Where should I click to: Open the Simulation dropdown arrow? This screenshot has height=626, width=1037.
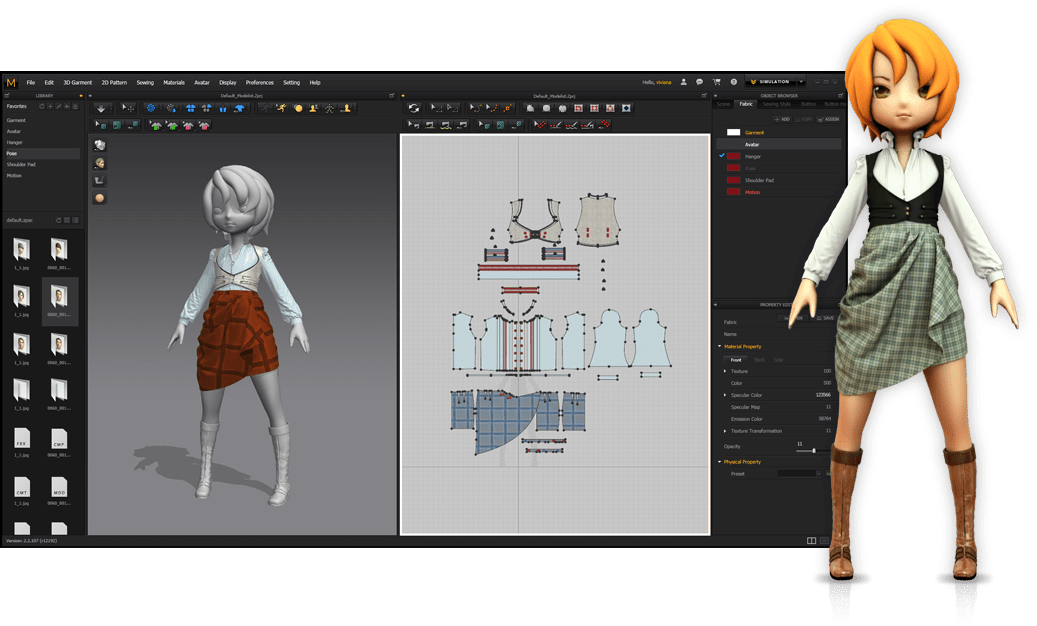(801, 82)
